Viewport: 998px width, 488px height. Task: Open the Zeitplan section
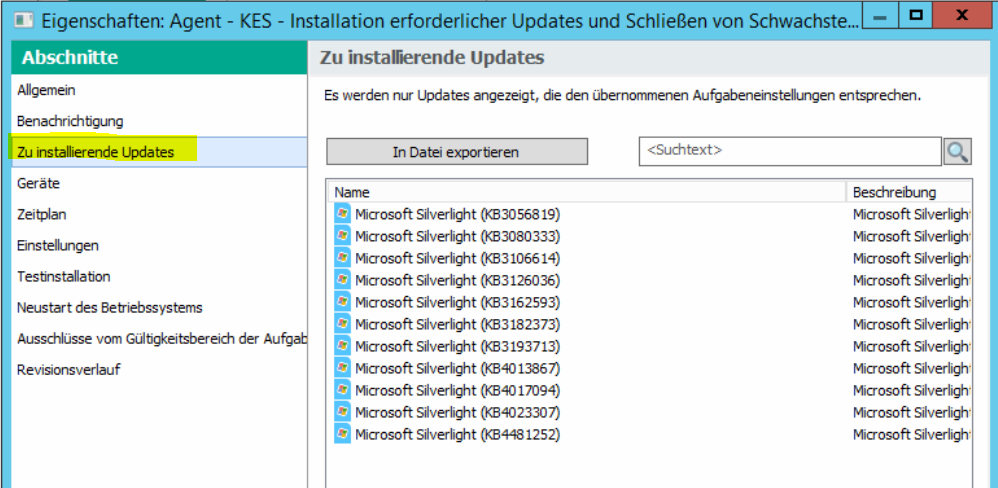(159, 214)
